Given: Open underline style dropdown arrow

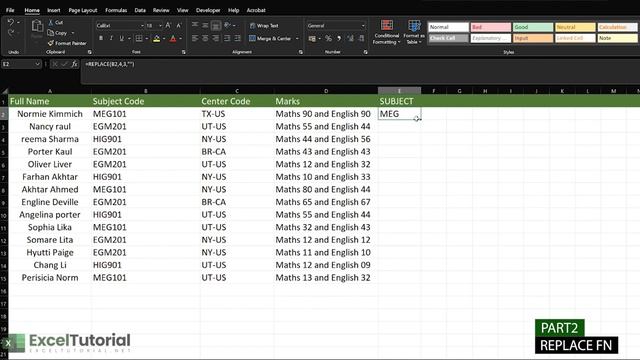Looking at the screenshot, I should [x=129, y=39].
